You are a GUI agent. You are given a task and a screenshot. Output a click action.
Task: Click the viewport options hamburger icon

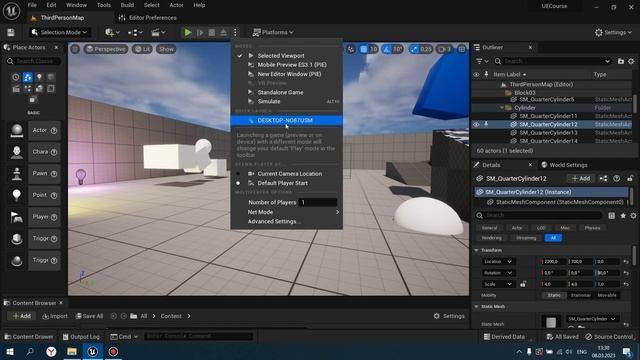(x=75, y=49)
